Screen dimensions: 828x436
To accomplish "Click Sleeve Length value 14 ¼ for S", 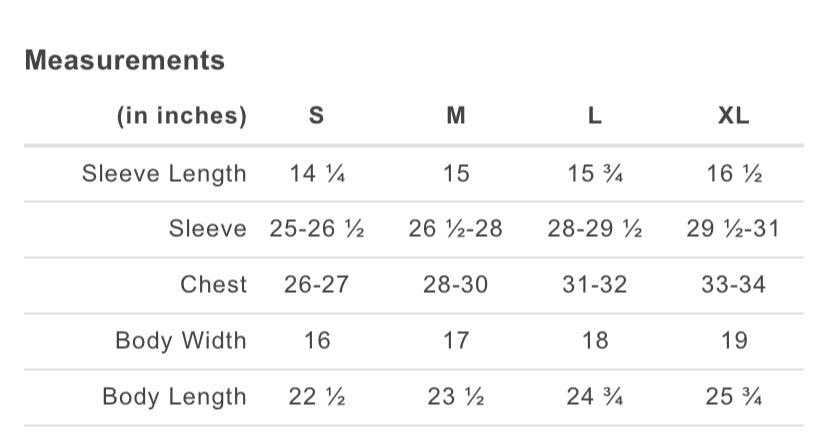I will (x=316, y=173).
